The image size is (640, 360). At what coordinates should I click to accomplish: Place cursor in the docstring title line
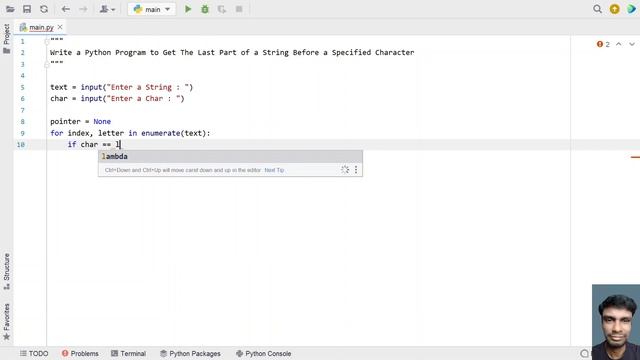click(232, 53)
